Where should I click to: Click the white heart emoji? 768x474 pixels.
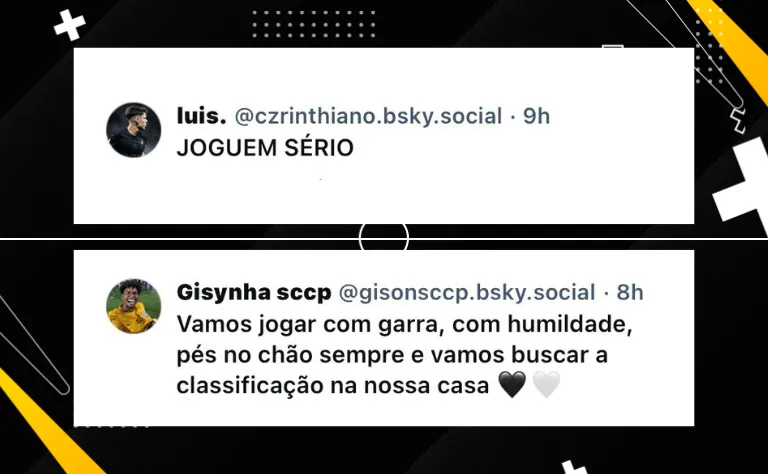[x=546, y=384]
